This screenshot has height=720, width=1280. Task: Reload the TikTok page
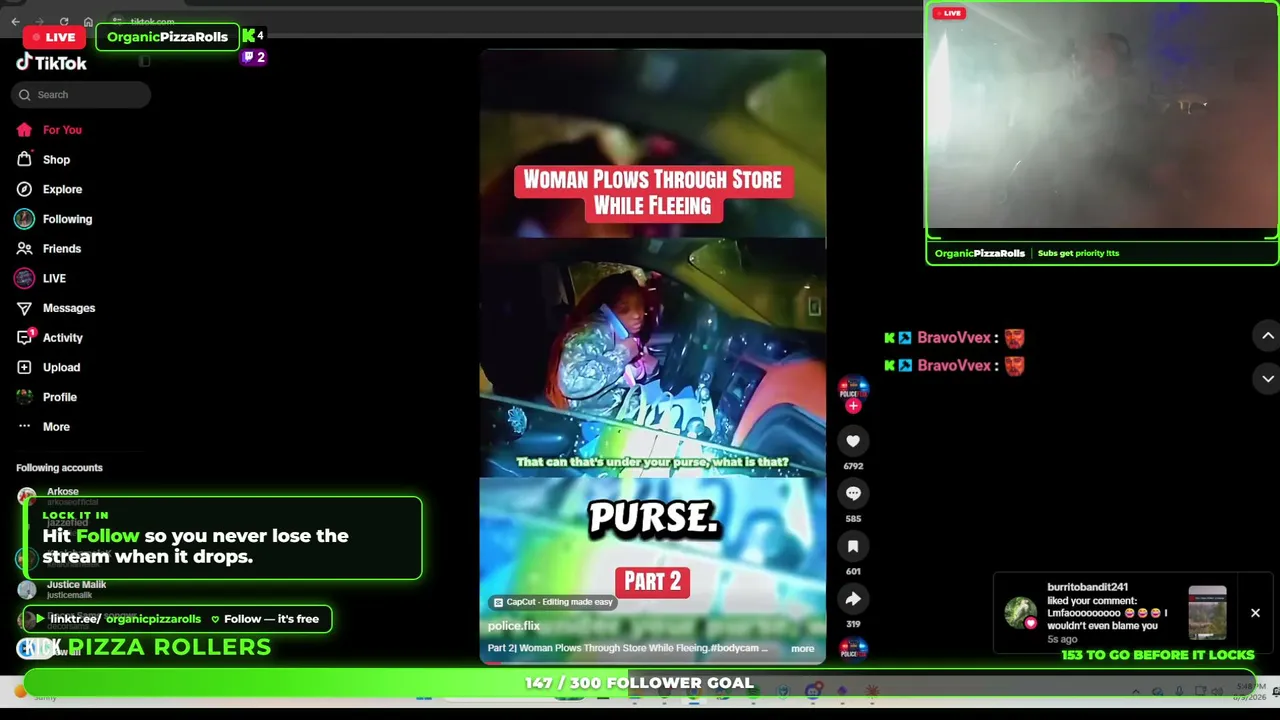click(64, 21)
